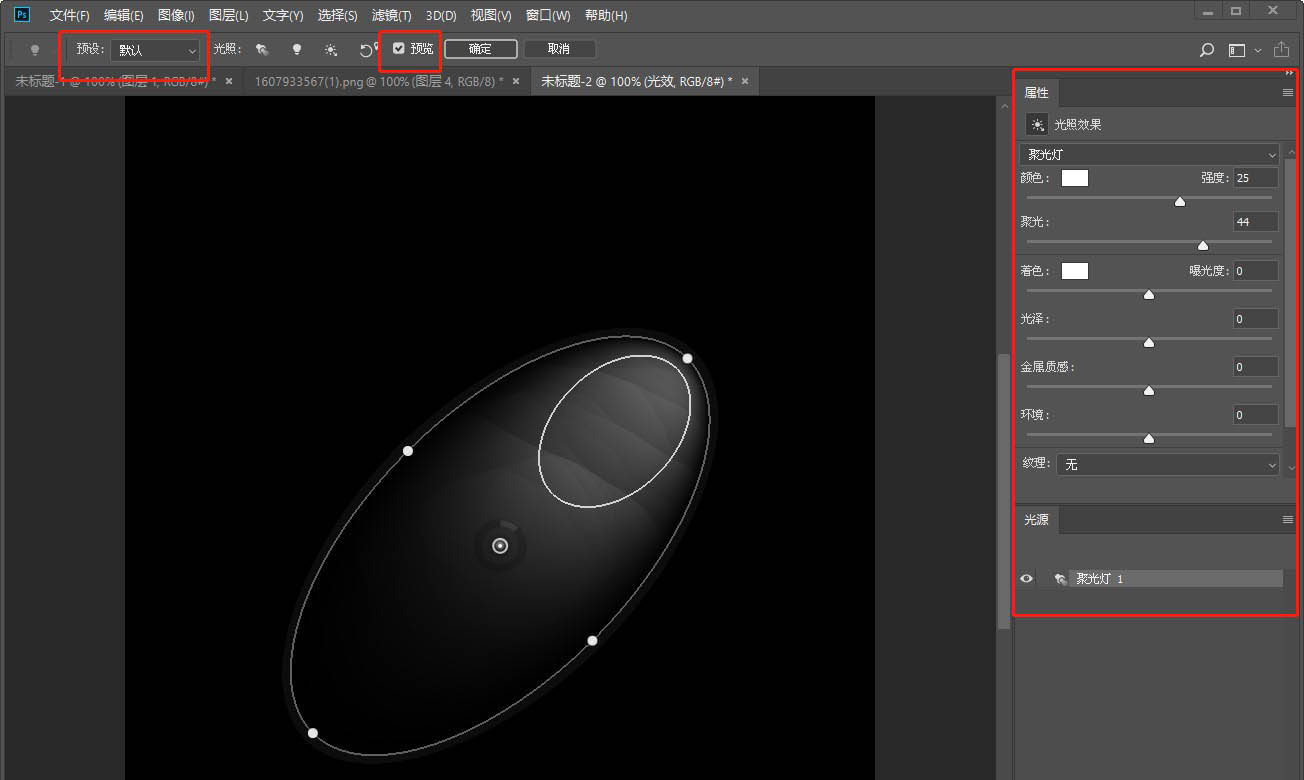This screenshot has height=780, width=1304.
Task: Switch to 1607933567(1).png document tab
Action: [x=378, y=81]
